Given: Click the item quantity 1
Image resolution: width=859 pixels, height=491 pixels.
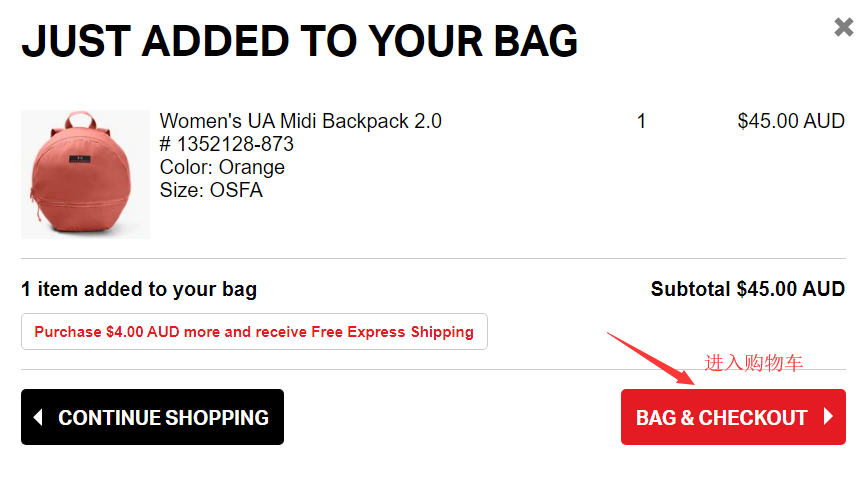Looking at the screenshot, I should click(x=641, y=121).
